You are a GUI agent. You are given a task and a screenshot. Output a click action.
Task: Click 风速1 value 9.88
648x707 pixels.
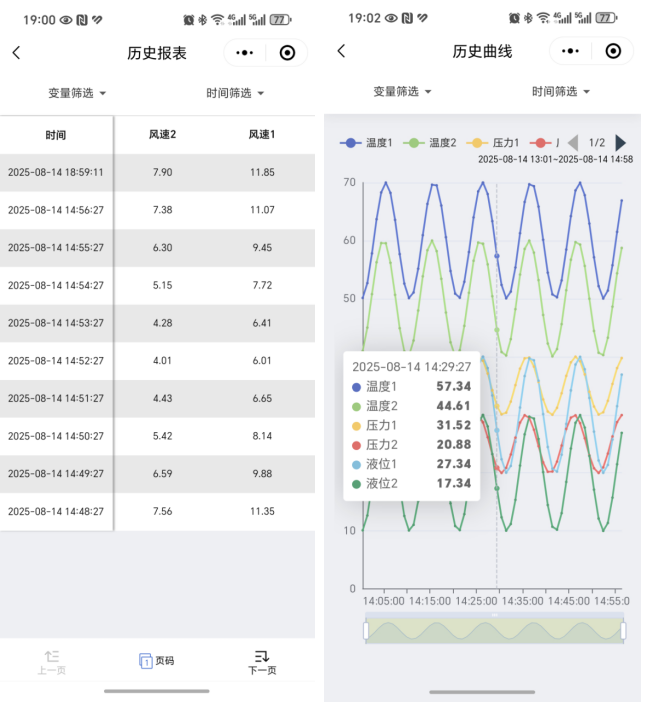click(262, 473)
